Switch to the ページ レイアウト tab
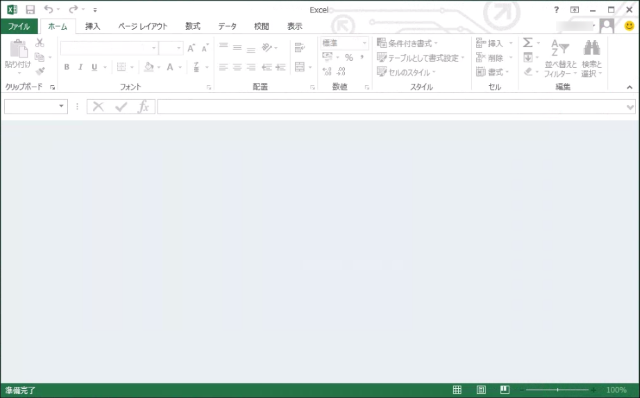Viewport: 640px width, 398px height. coord(143,27)
